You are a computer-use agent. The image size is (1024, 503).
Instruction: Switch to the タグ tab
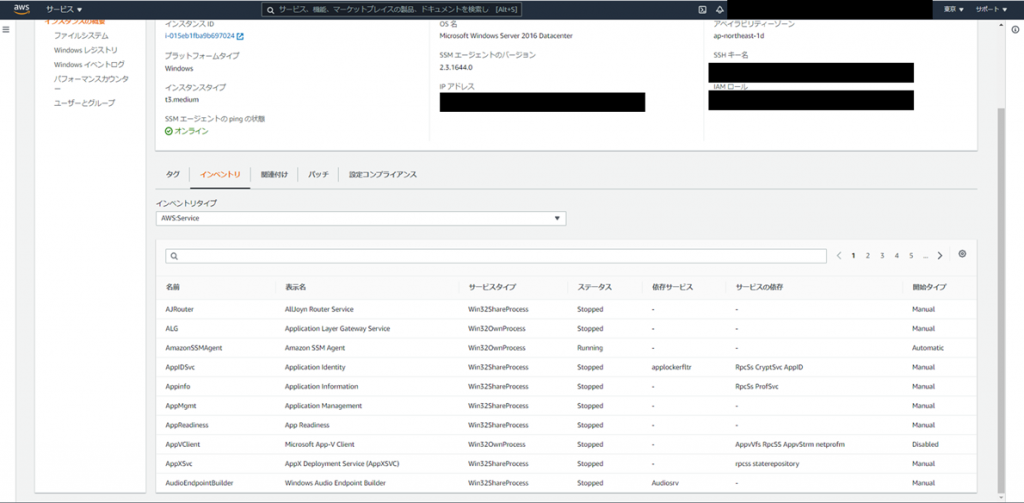(x=172, y=175)
